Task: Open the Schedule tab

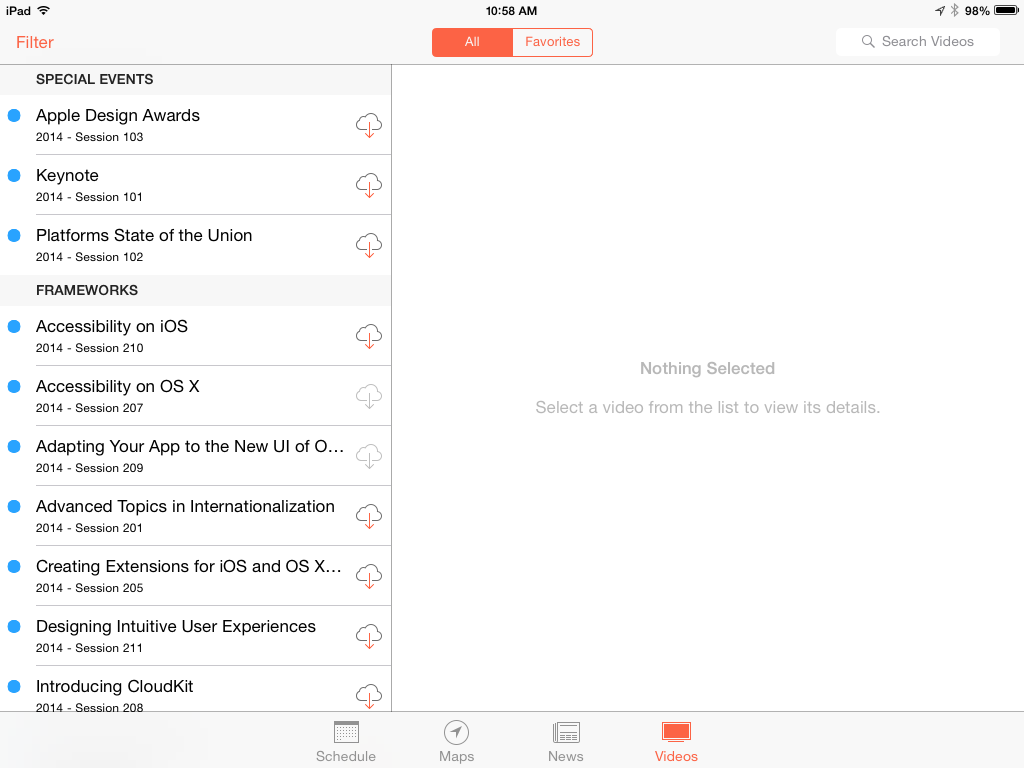Action: tap(346, 742)
